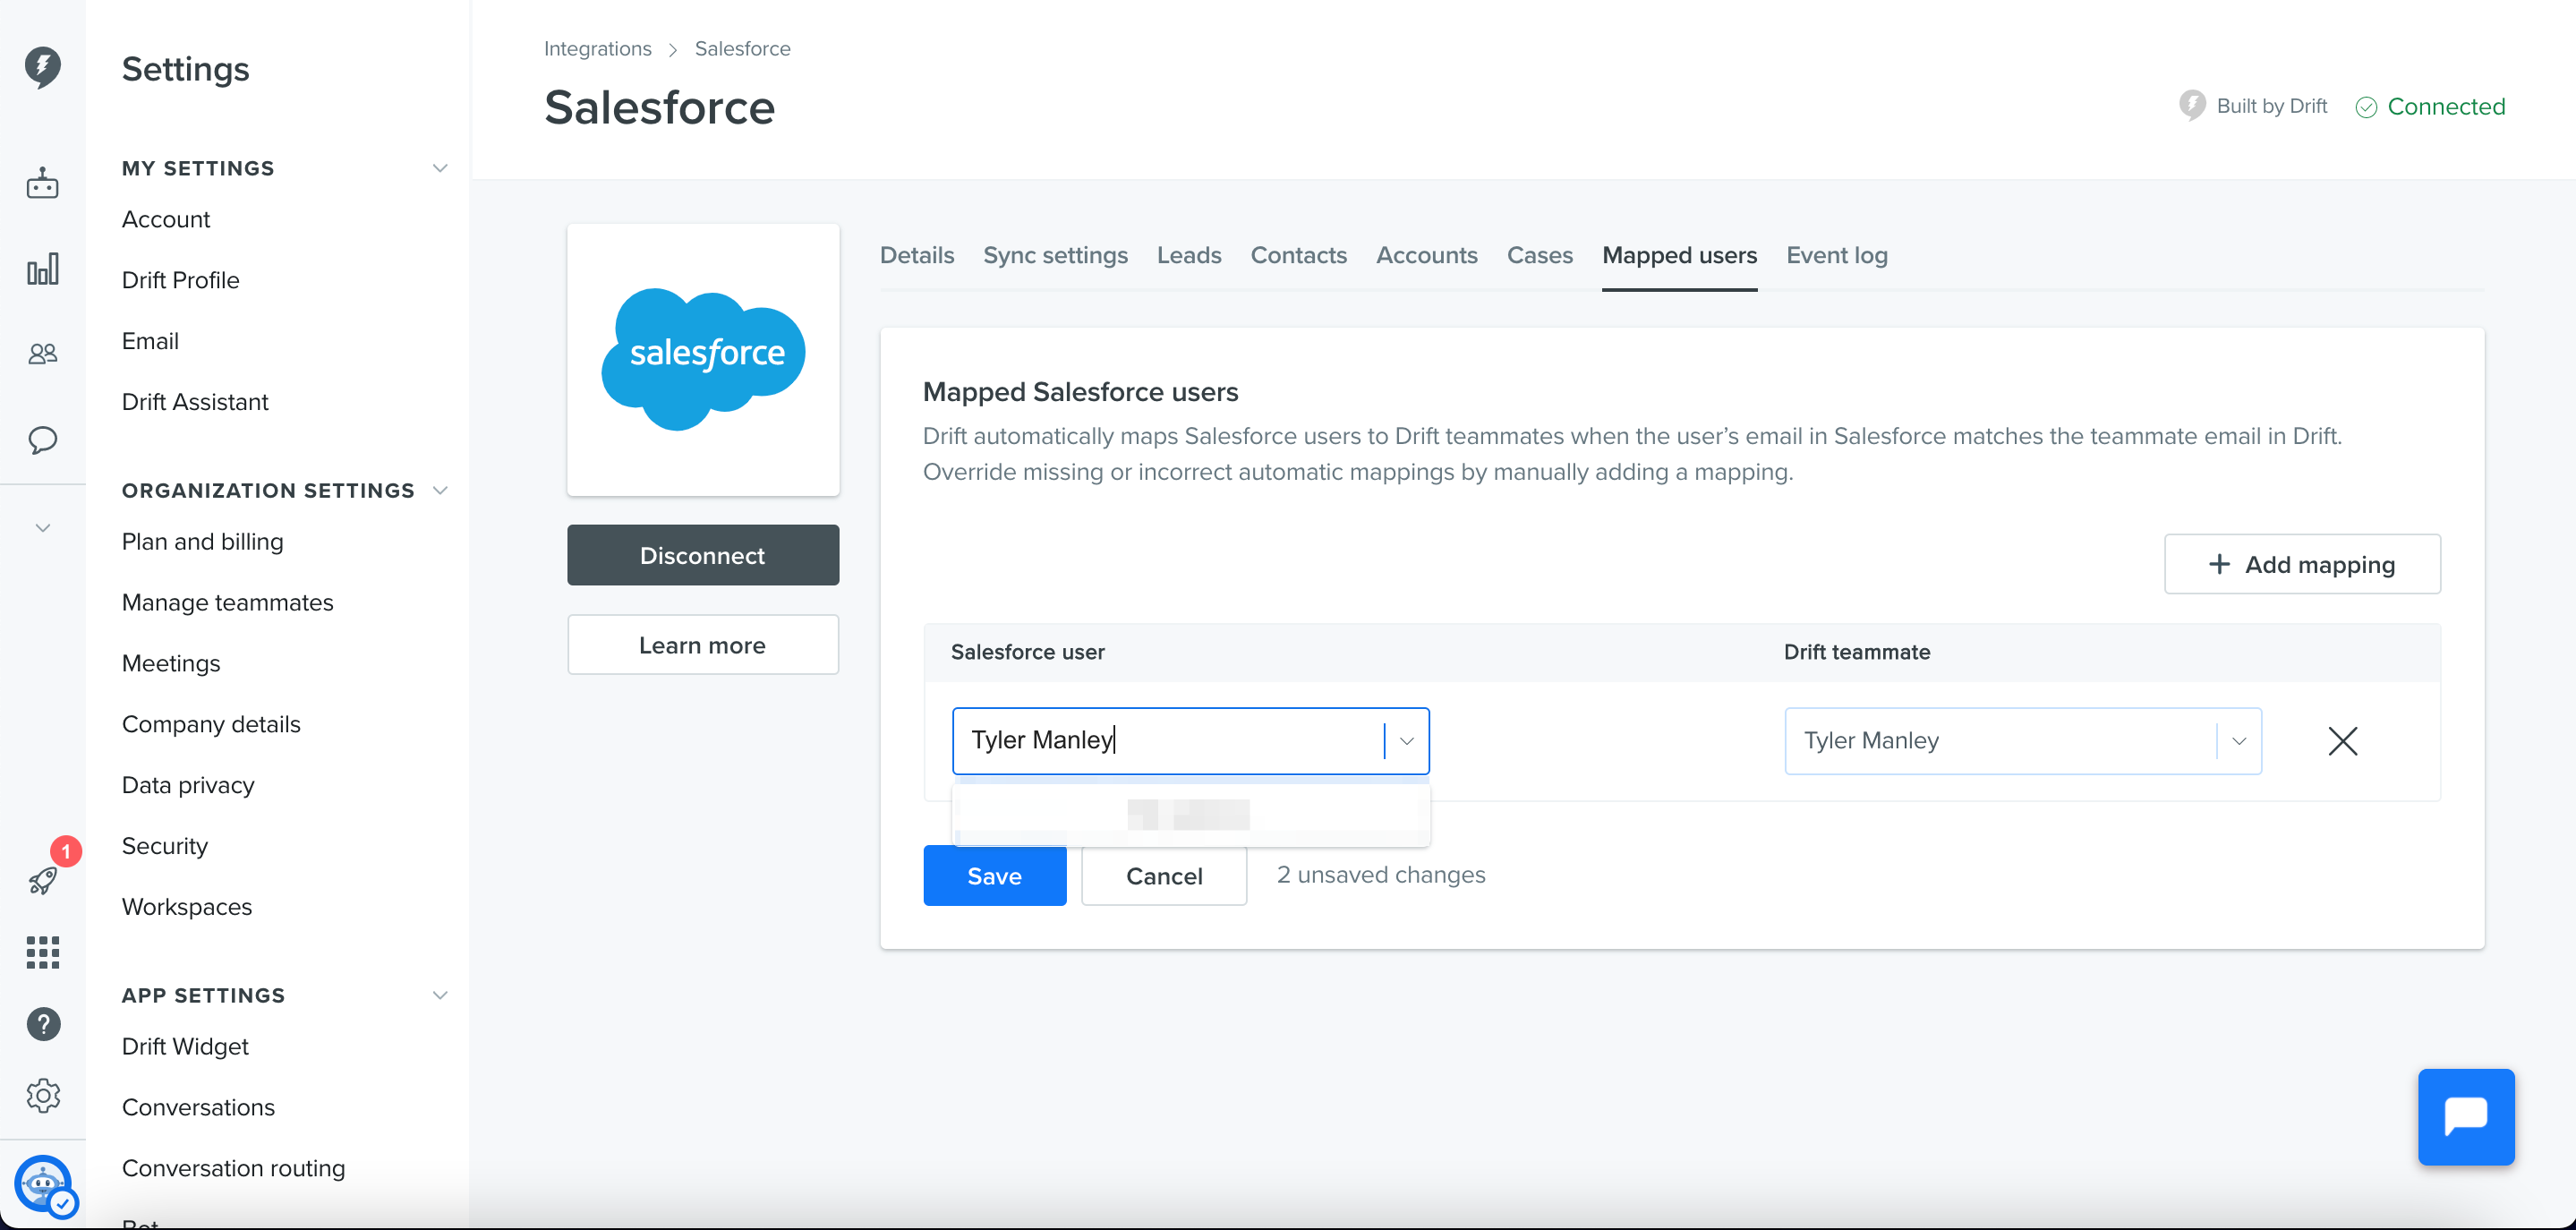Click the Salesforce logo thumbnail
The image size is (2576, 1230).
click(x=703, y=360)
